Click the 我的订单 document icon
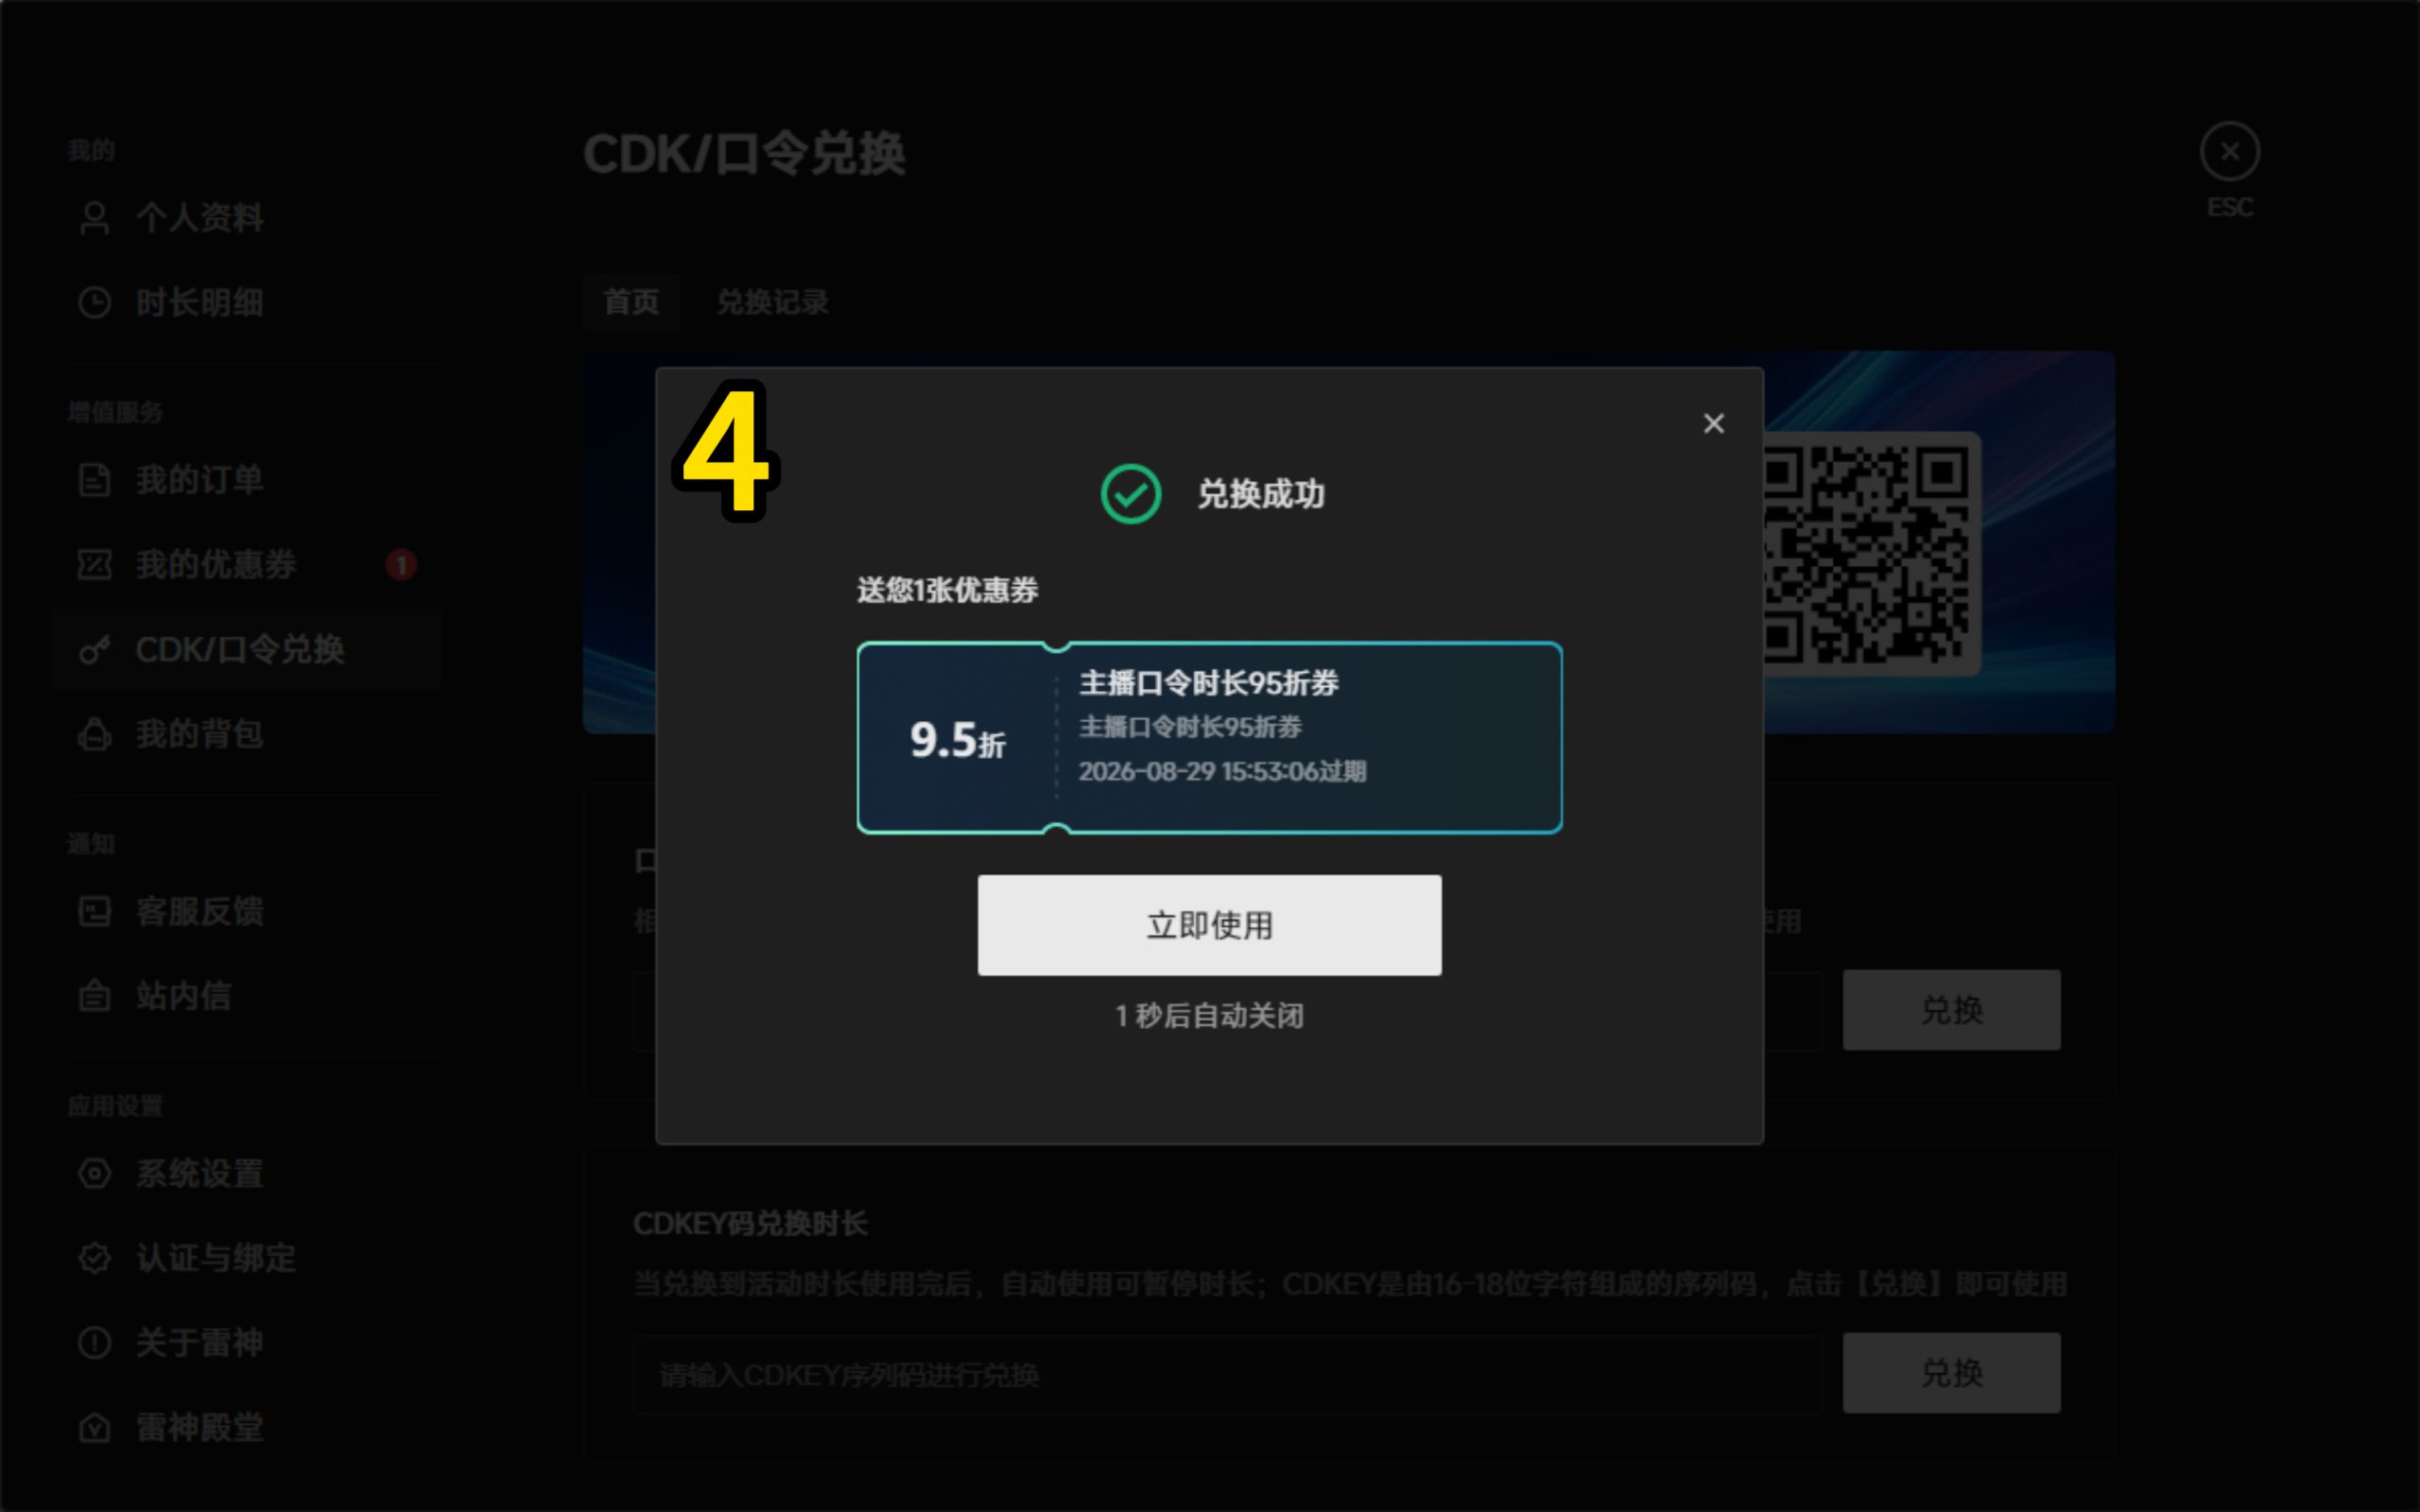 [95, 480]
